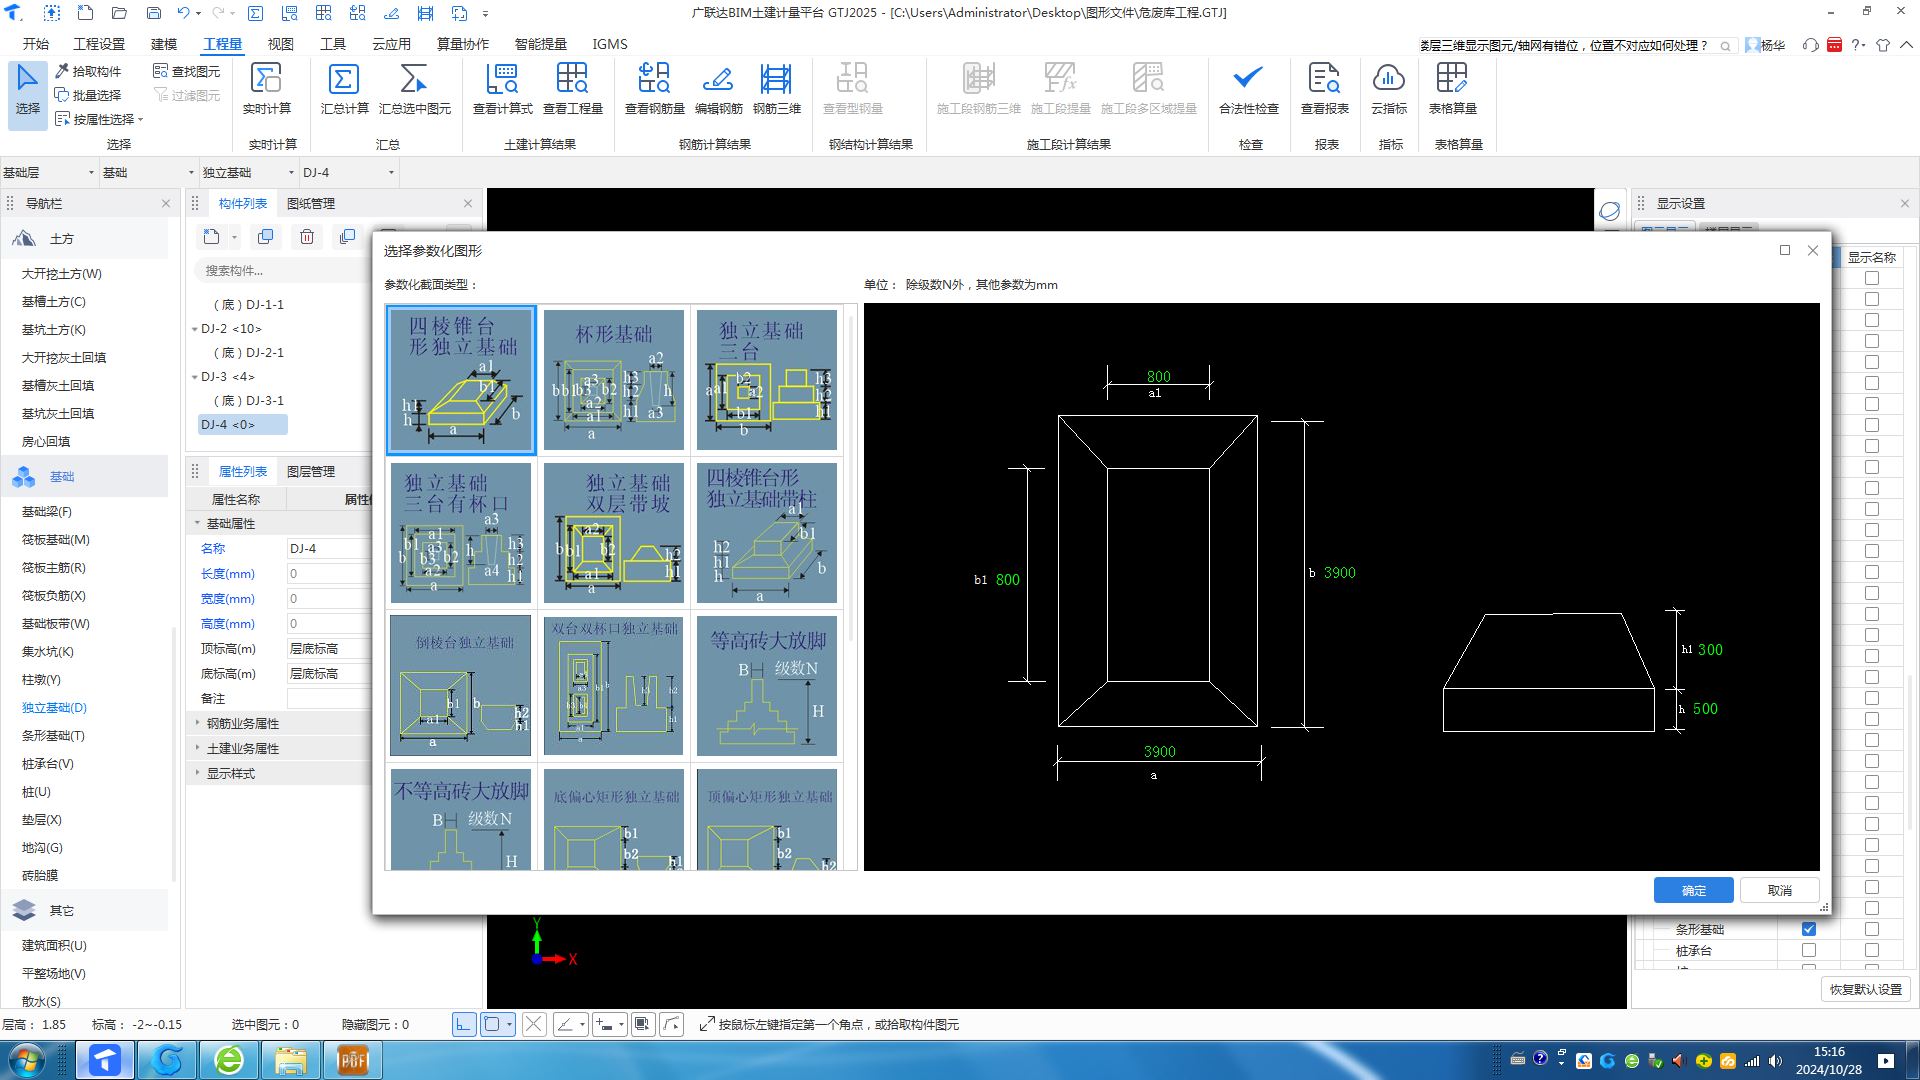The height and width of the screenshot is (1080, 1920).
Task: Select the 等高砖大放脚 thumbnail
Action: 767,686
